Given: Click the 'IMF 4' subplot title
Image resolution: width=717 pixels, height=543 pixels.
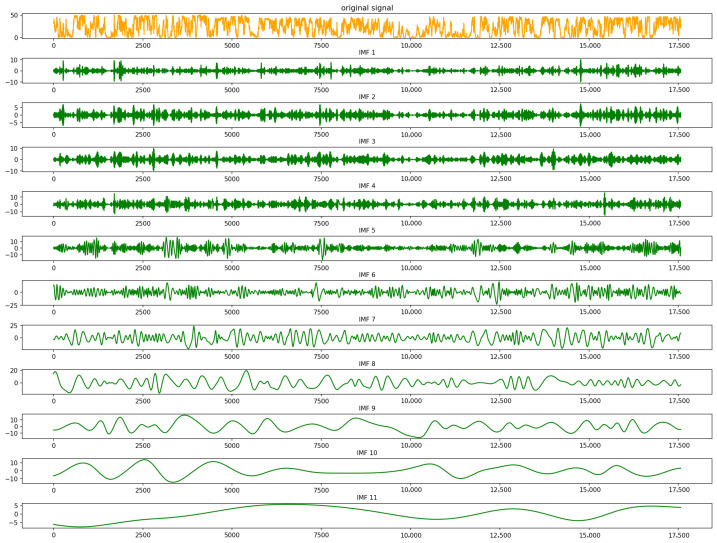Looking at the screenshot, I should (x=367, y=186).
